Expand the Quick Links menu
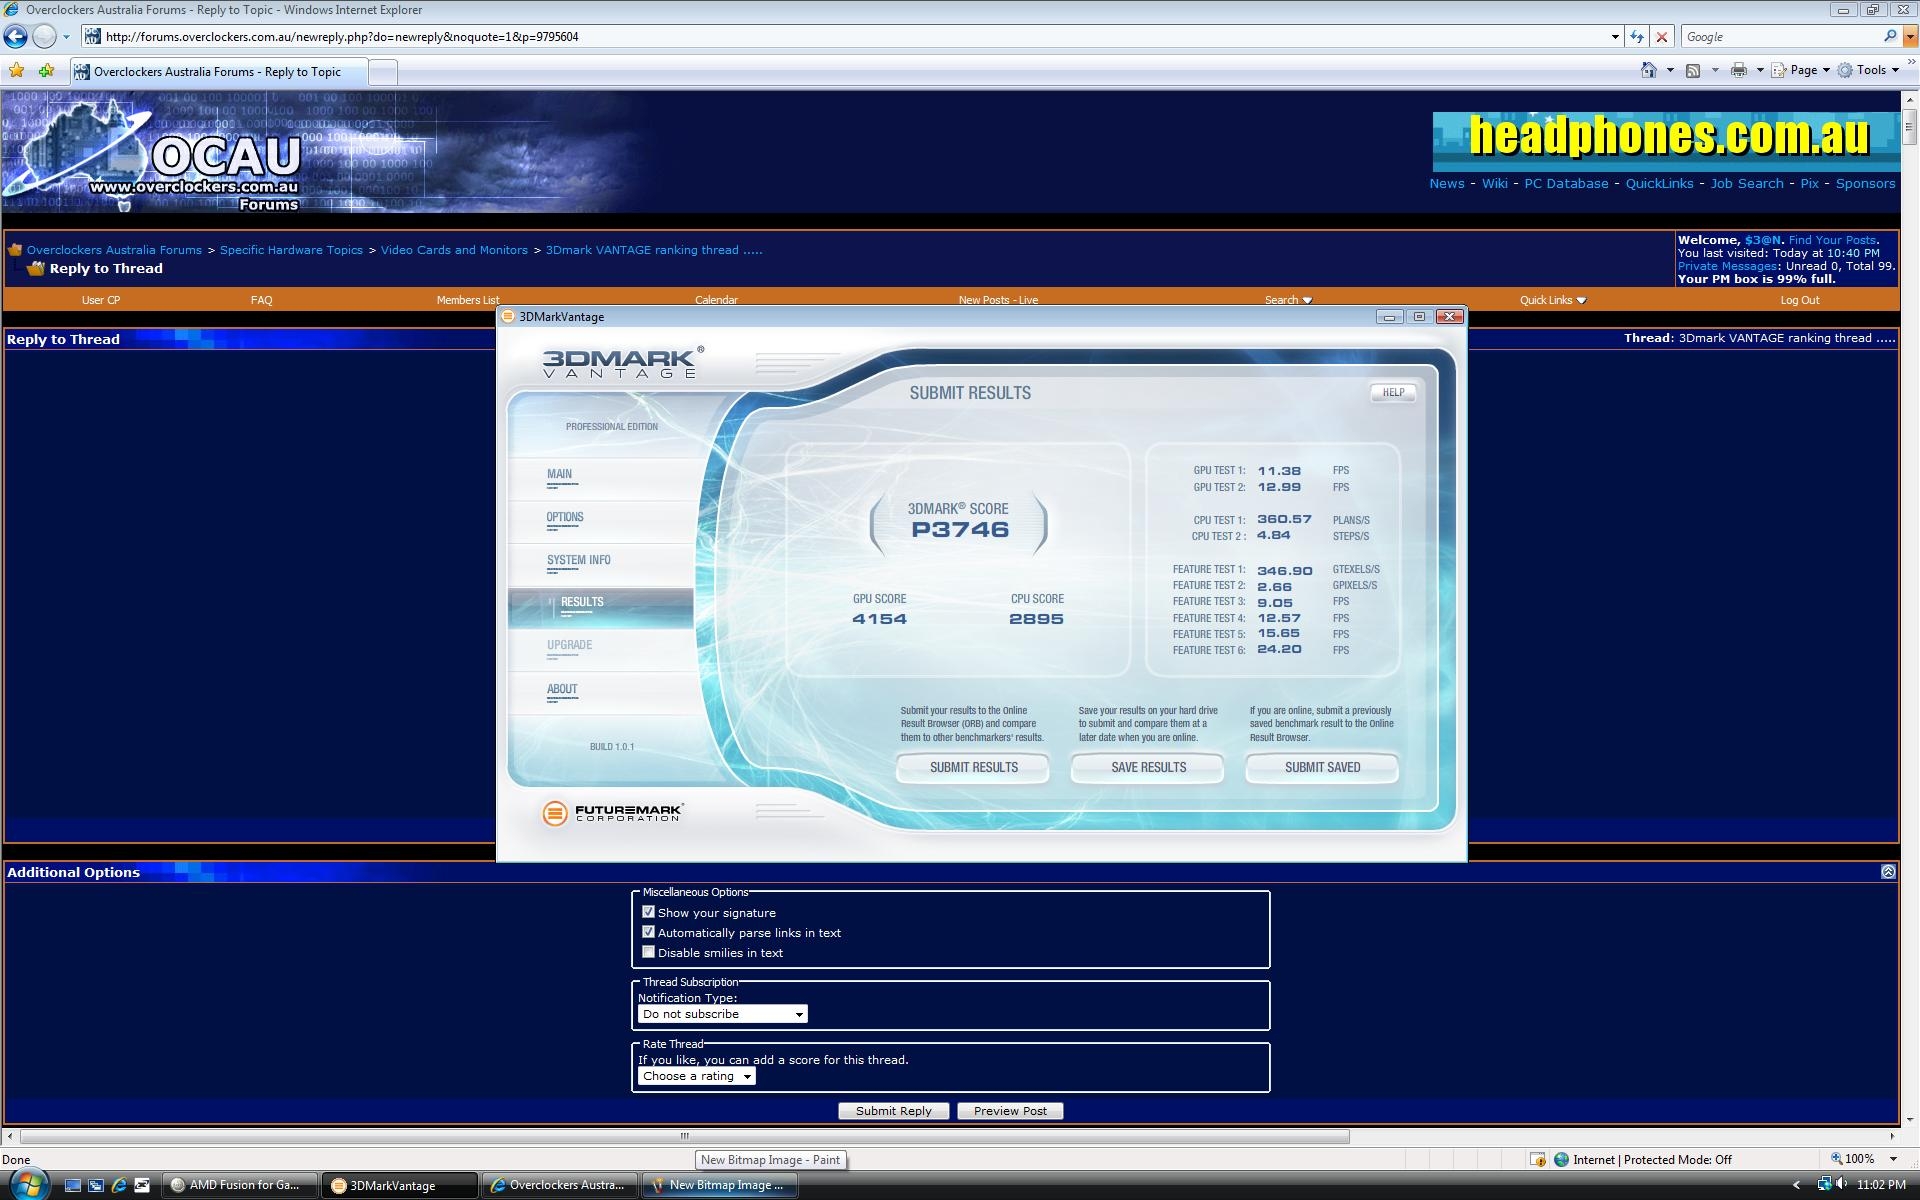1920x1200 pixels. 1552,300
